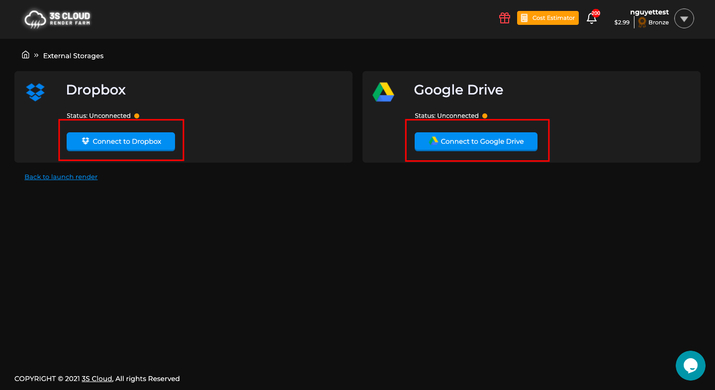Follow the Back to launch render link
Viewport: 715px width, 390px height.
tap(61, 177)
